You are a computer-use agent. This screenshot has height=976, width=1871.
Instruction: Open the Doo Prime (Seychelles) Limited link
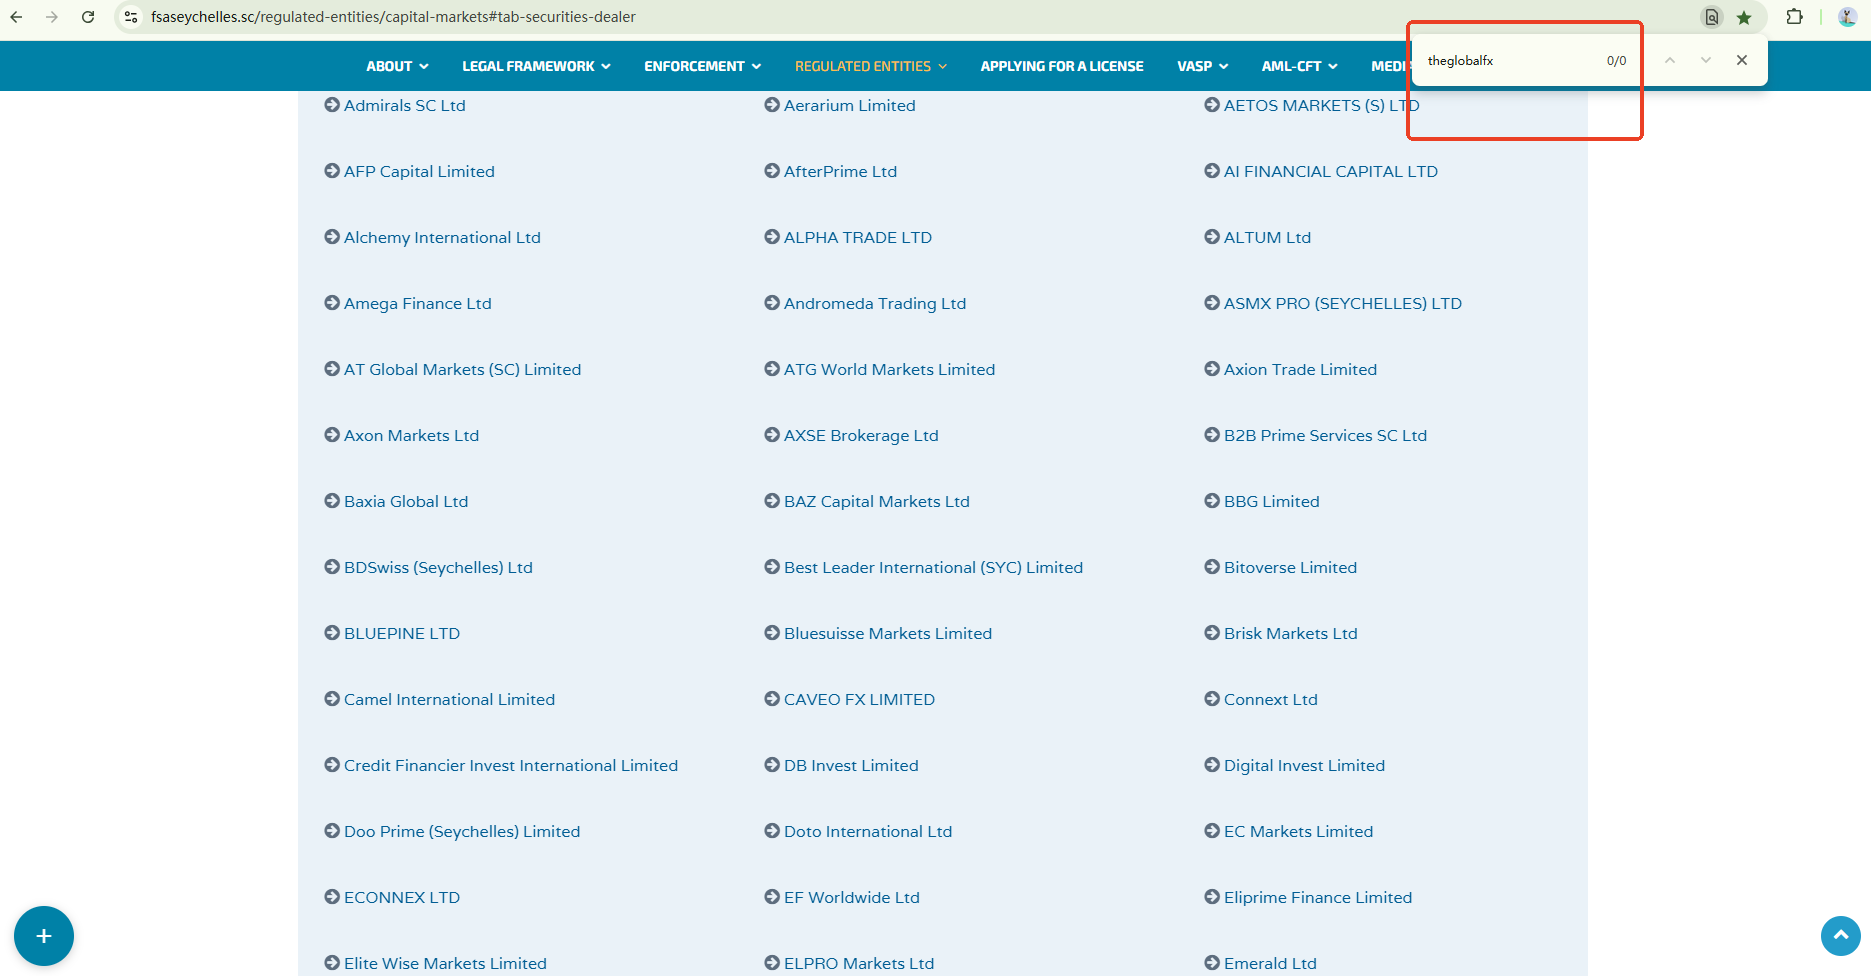pyautogui.click(x=462, y=831)
